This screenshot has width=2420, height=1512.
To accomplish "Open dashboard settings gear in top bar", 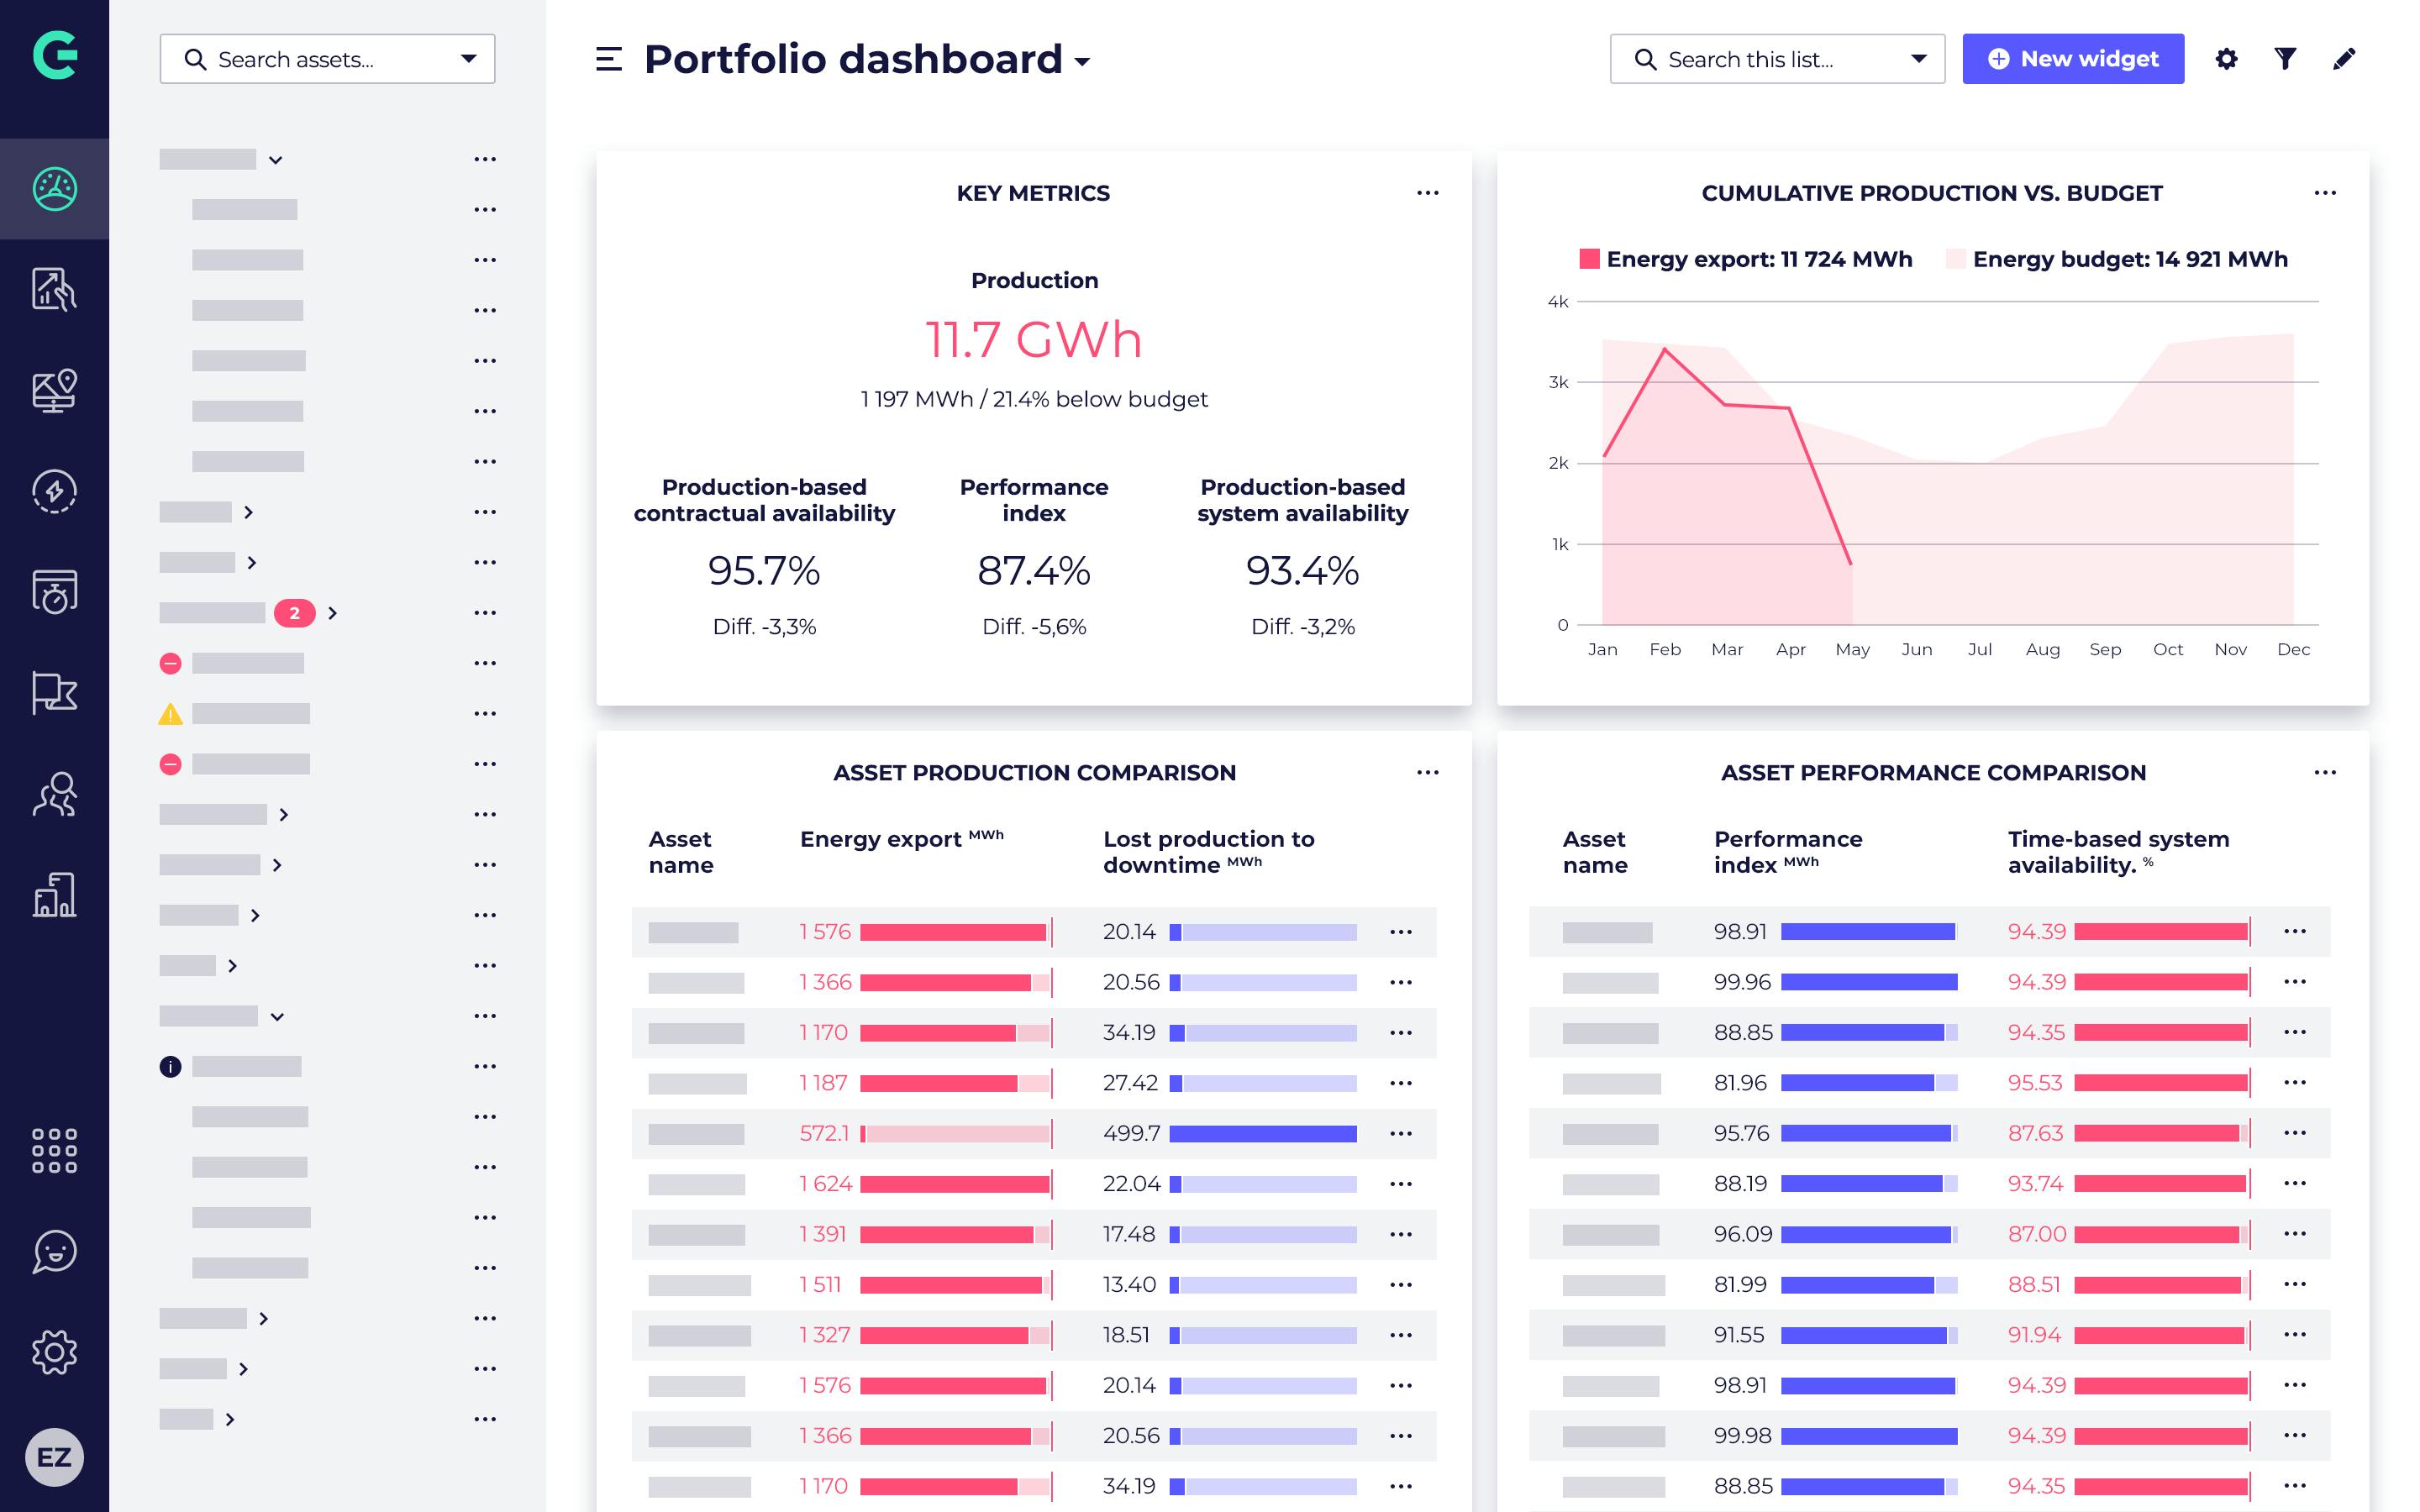I will click(2226, 59).
